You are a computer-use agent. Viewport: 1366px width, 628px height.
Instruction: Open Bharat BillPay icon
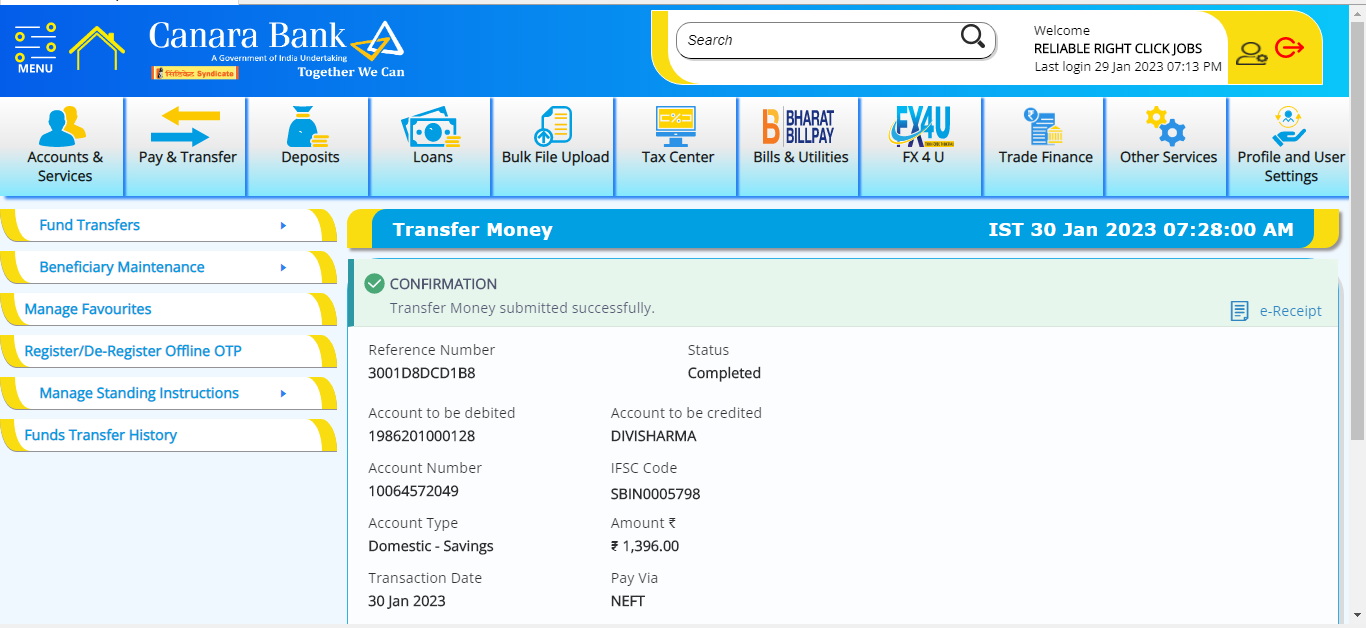[x=799, y=126]
